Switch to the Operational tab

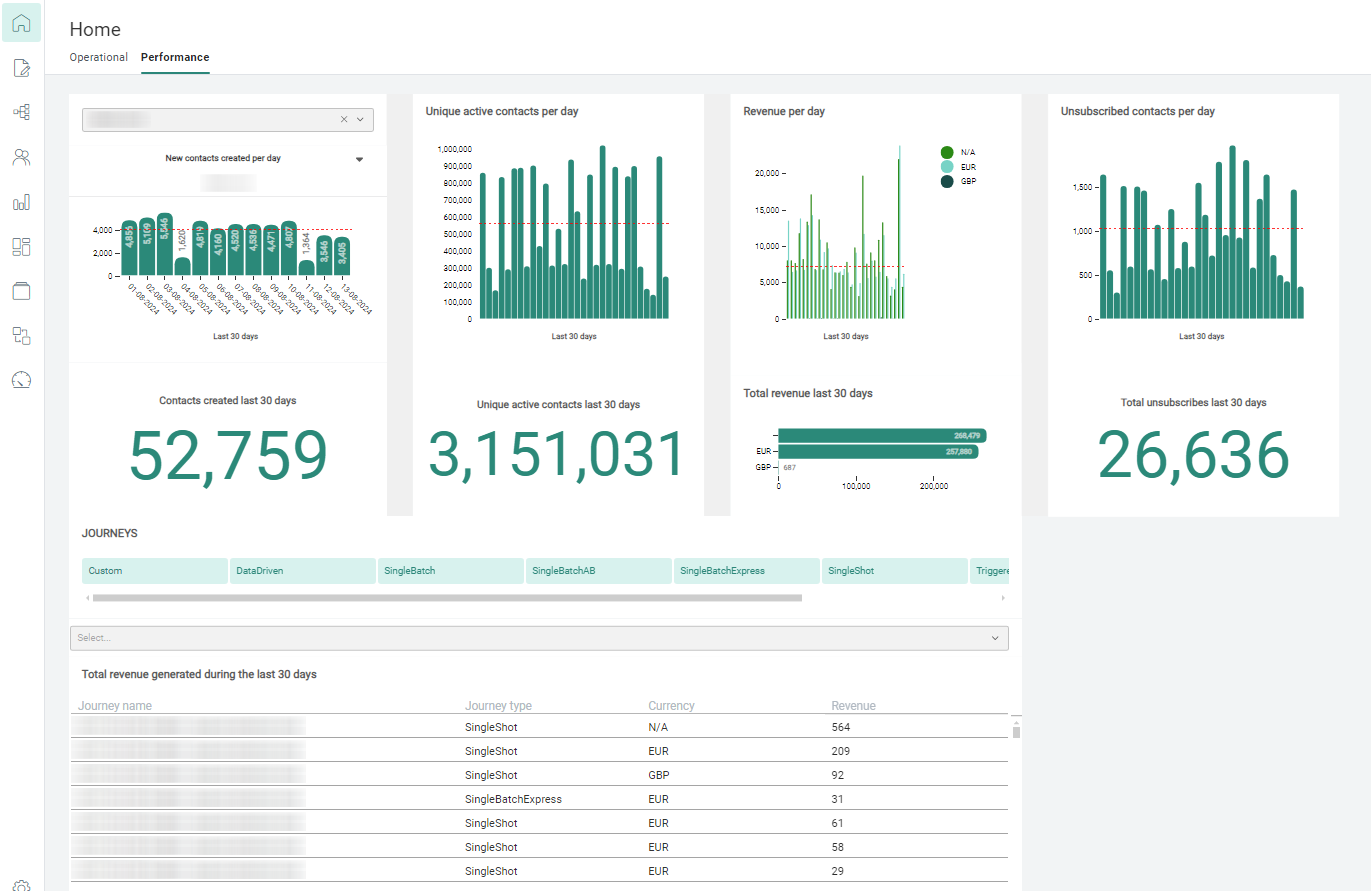coord(98,57)
